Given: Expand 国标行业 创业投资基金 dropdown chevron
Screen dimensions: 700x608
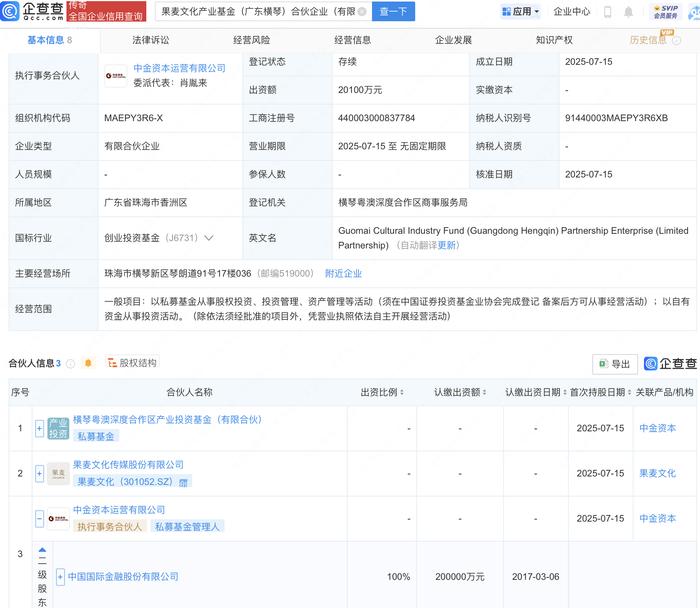Looking at the screenshot, I should [208, 238].
